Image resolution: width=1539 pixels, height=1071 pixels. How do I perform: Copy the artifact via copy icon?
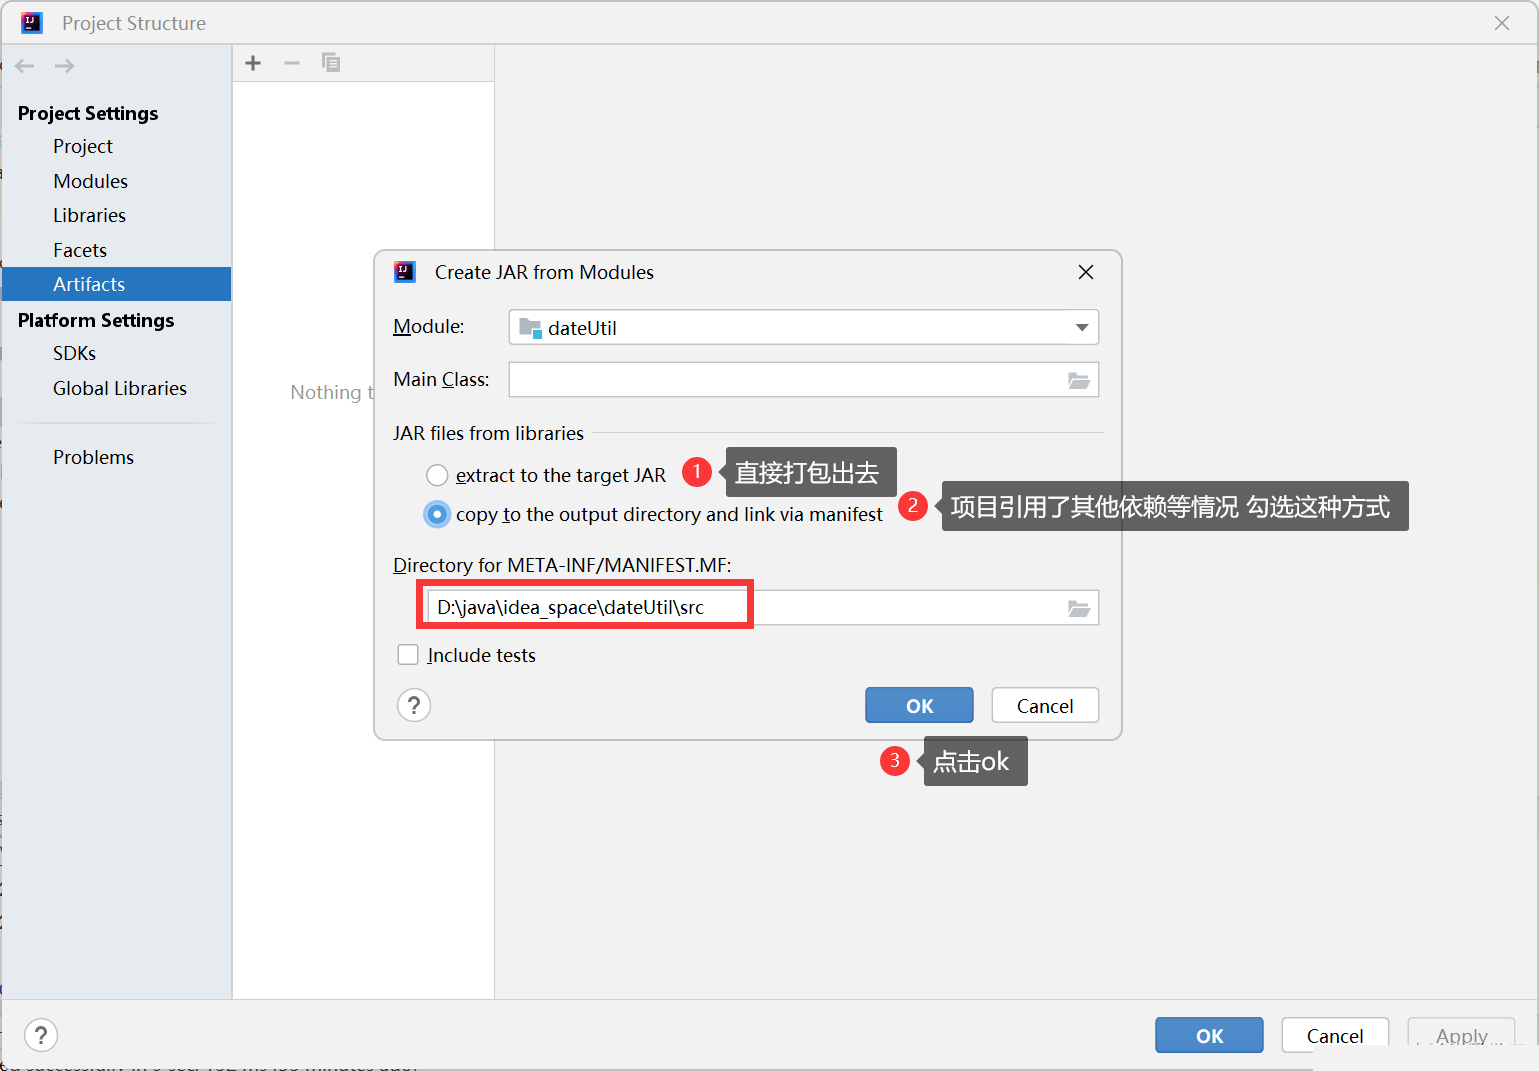(330, 62)
